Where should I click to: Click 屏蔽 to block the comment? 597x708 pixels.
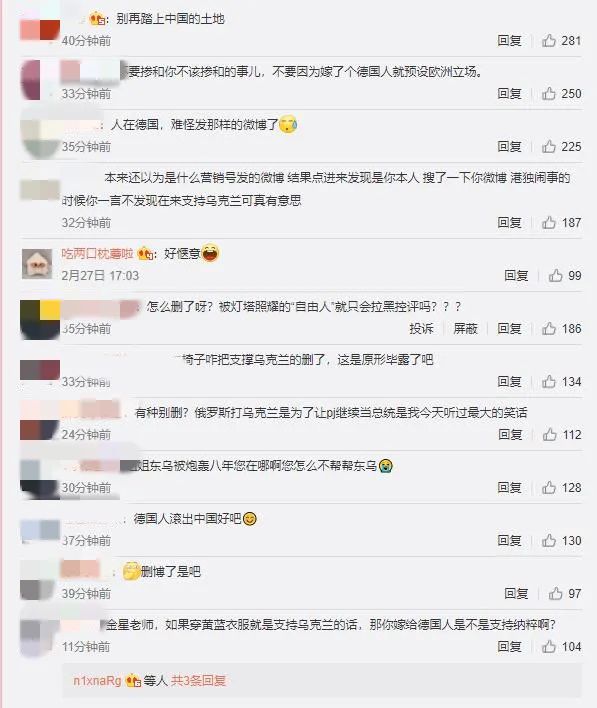[465, 328]
